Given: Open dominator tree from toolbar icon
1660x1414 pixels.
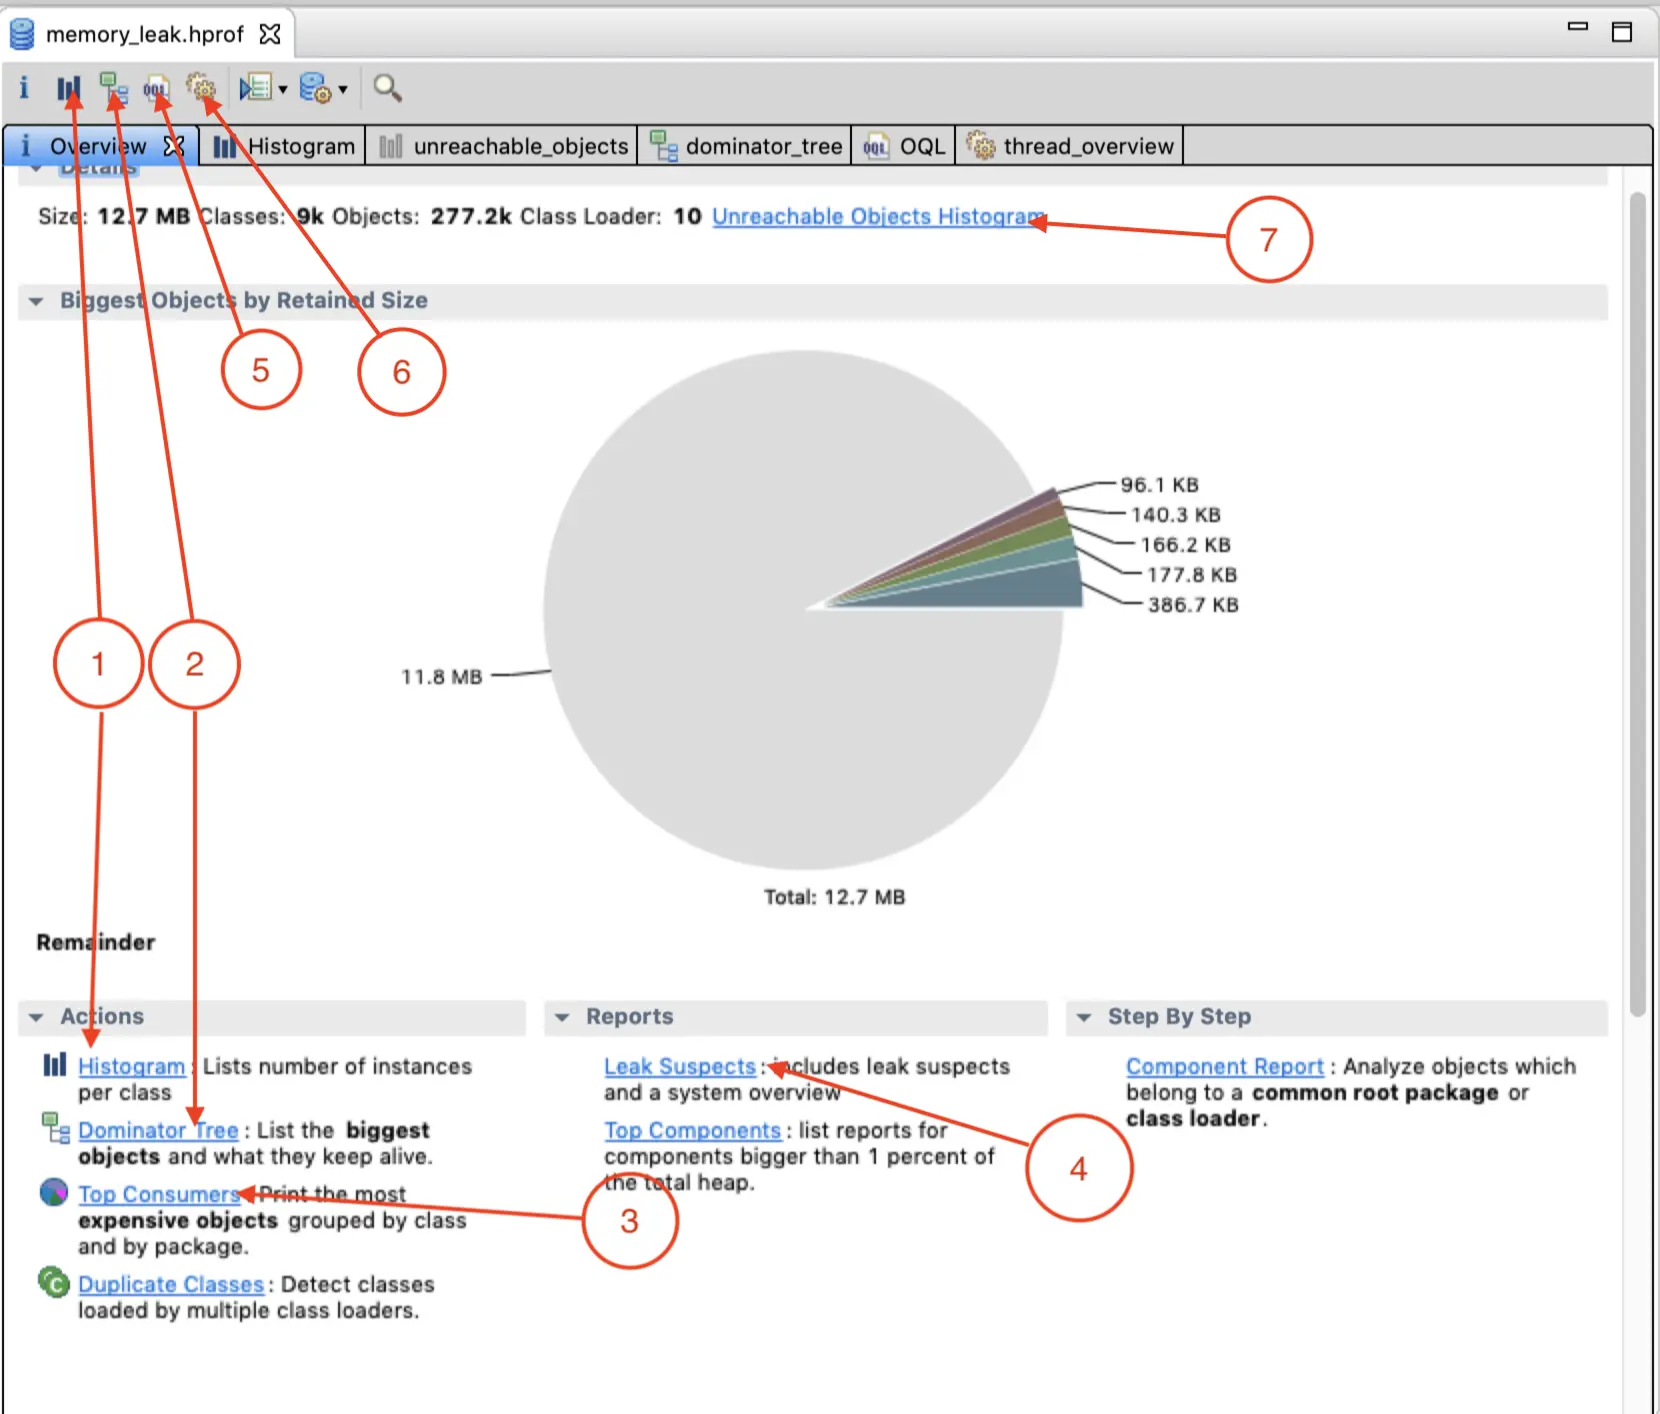Looking at the screenshot, I should point(113,89).
